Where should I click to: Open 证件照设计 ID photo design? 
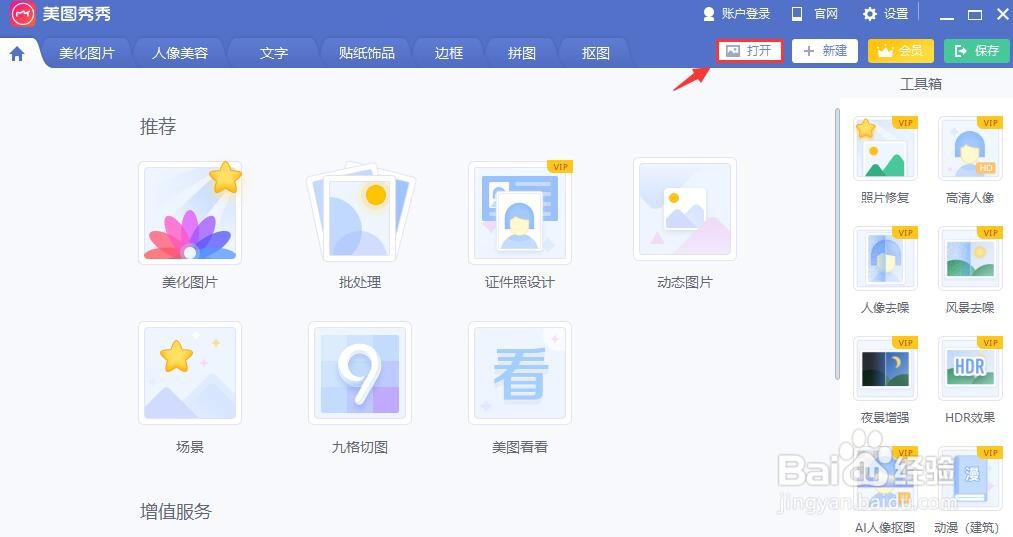click(x=520, y=213)
